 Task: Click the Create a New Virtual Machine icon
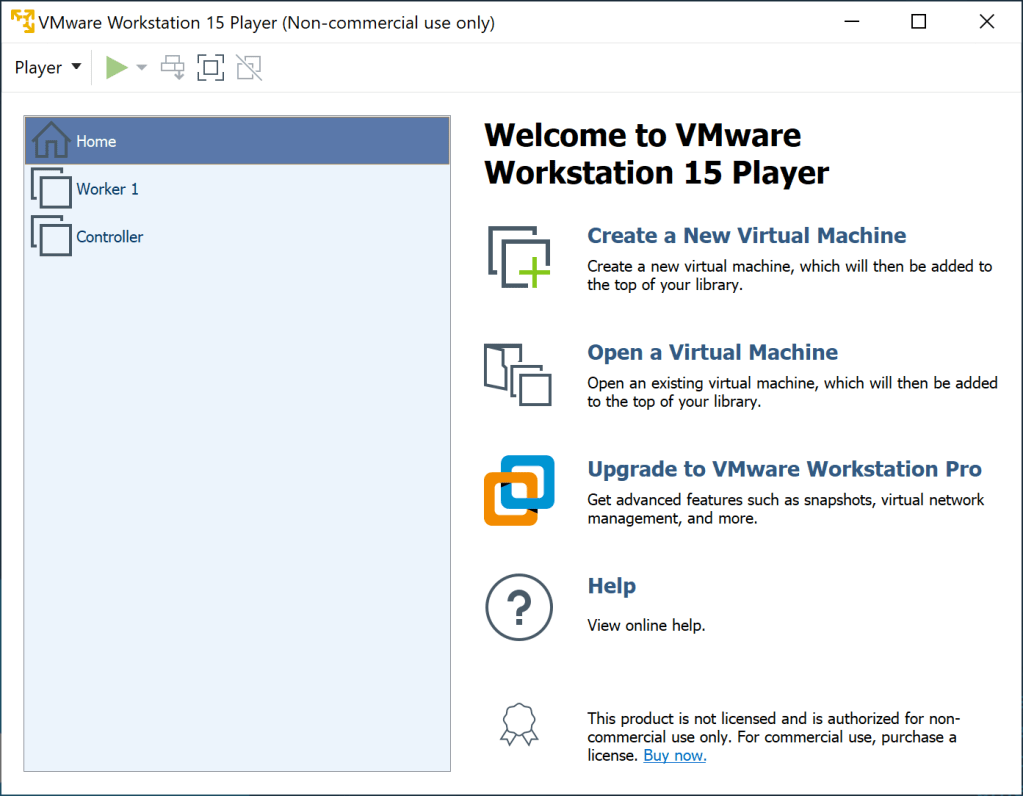point(518,257)
